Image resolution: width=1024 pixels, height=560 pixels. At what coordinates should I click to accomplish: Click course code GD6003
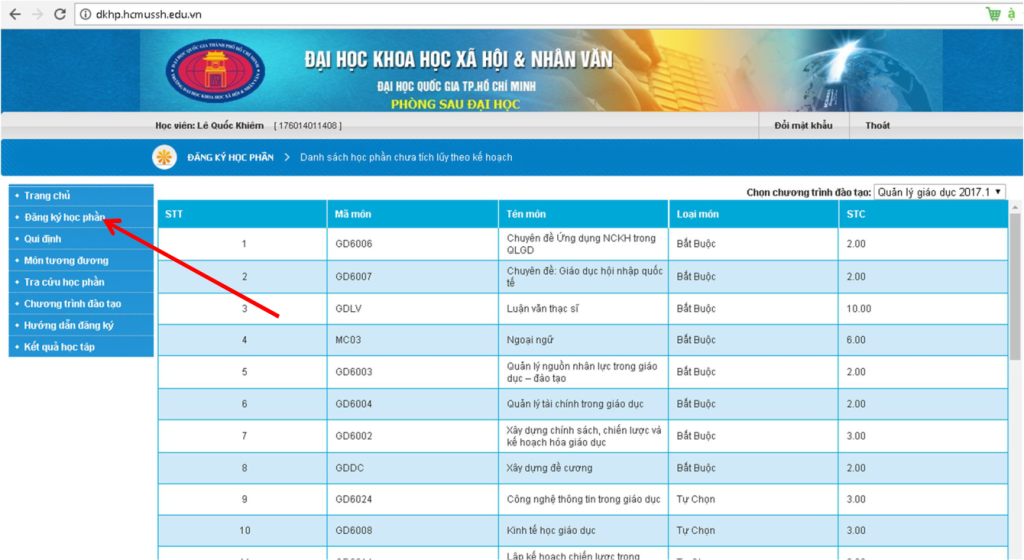pos(353,371)
